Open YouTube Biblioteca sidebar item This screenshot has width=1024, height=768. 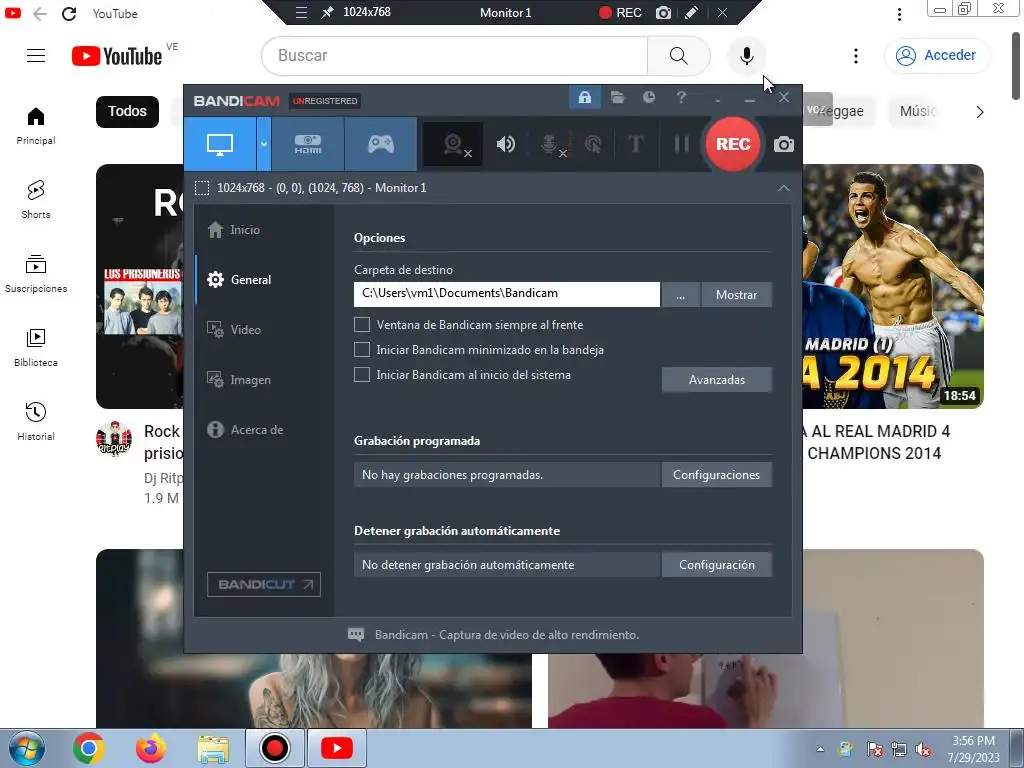[x=36, y=348]
